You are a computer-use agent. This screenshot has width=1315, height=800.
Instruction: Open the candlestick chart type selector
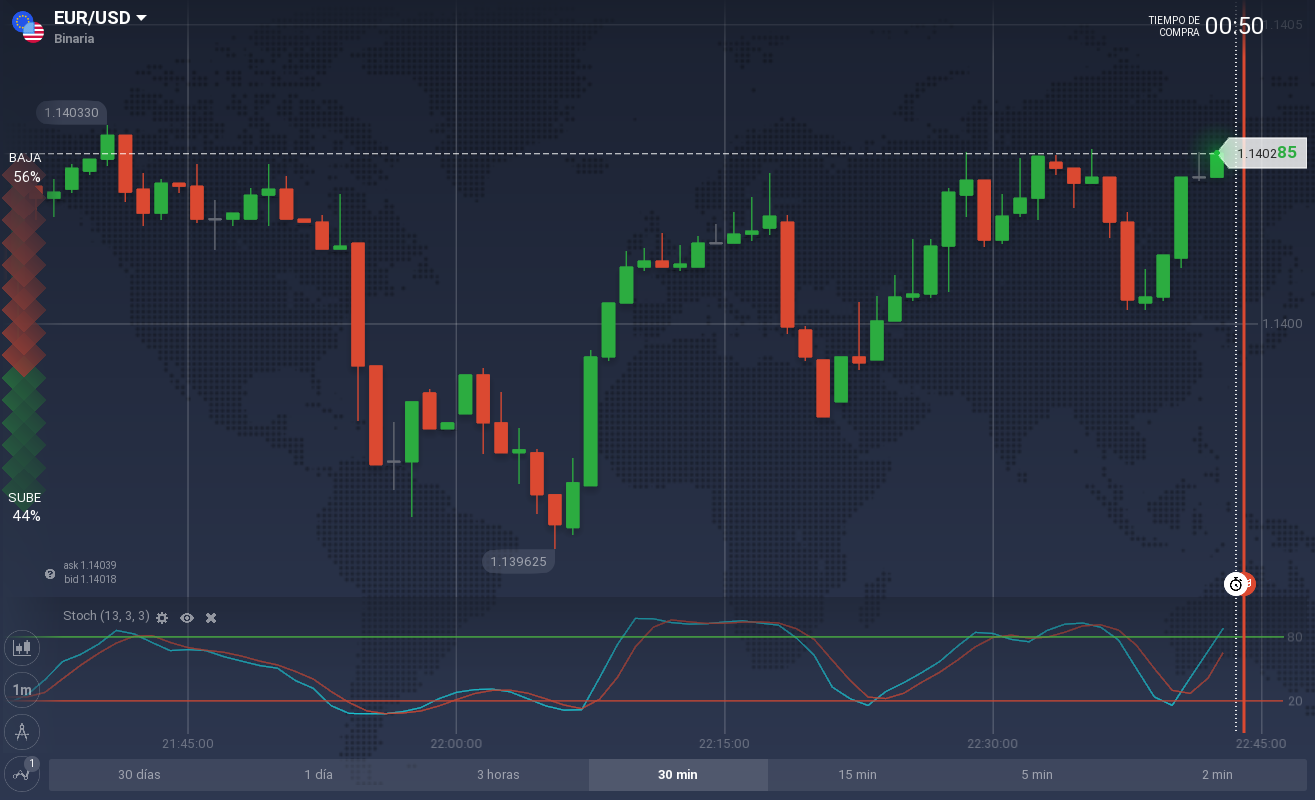tap(21, 647)
